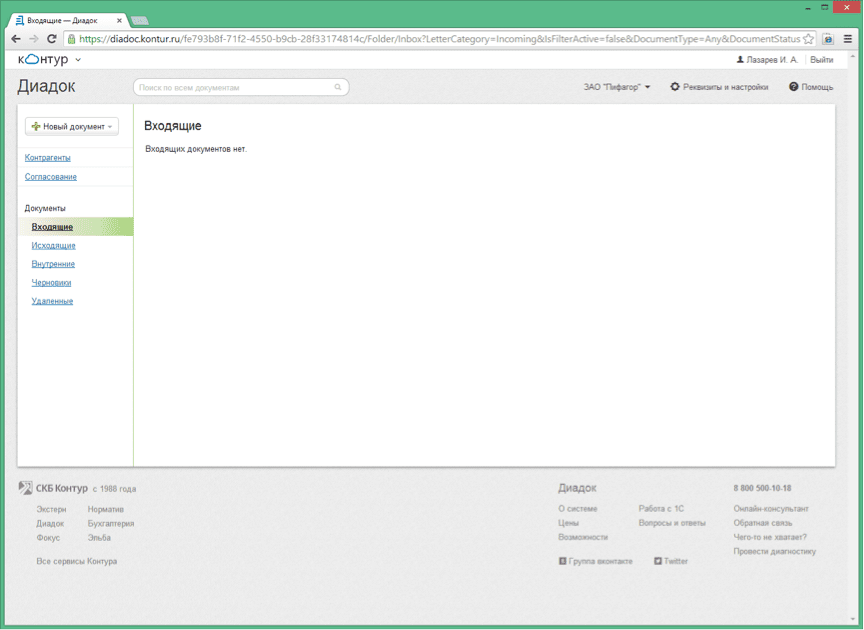Select the Входящие folder in sidebar
864x630 pixels.
(75, 227)
